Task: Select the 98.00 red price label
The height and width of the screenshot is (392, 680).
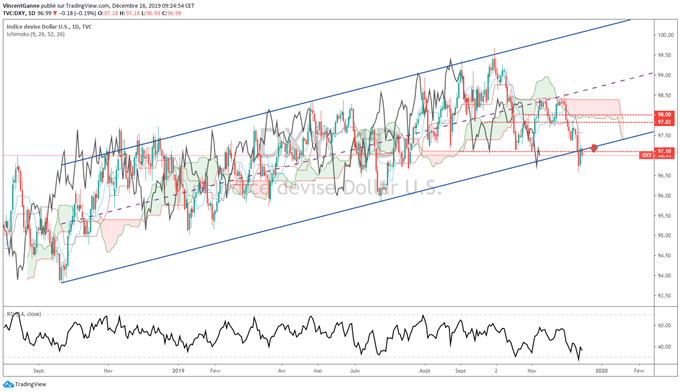Action: [664, 114]
